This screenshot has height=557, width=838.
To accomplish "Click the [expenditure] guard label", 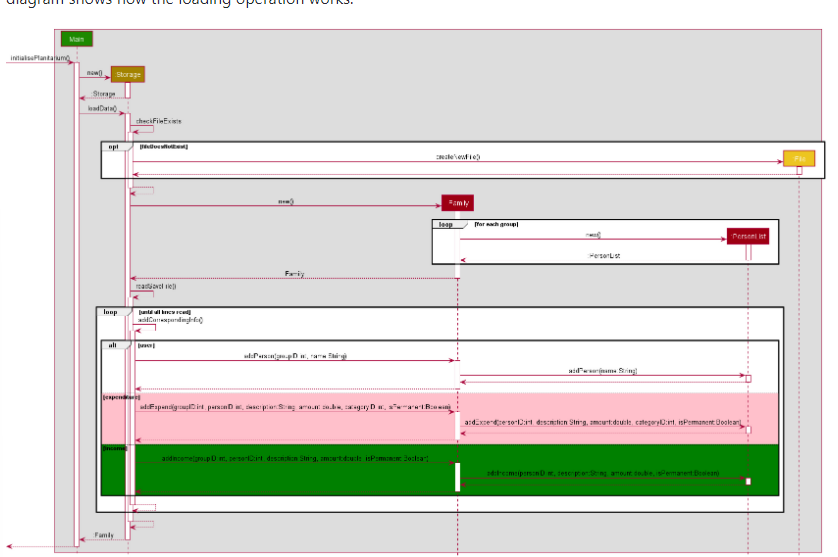I will click(121, 397).
